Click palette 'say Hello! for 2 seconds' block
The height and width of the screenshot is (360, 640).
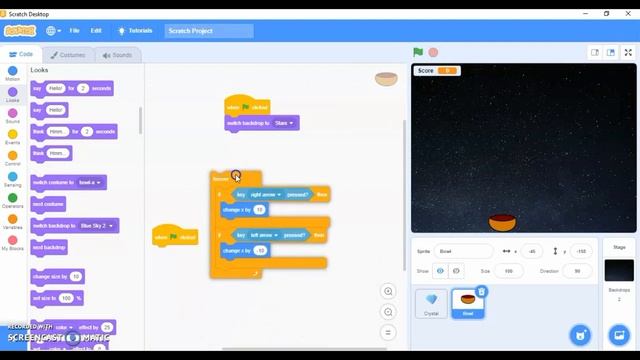72,89
